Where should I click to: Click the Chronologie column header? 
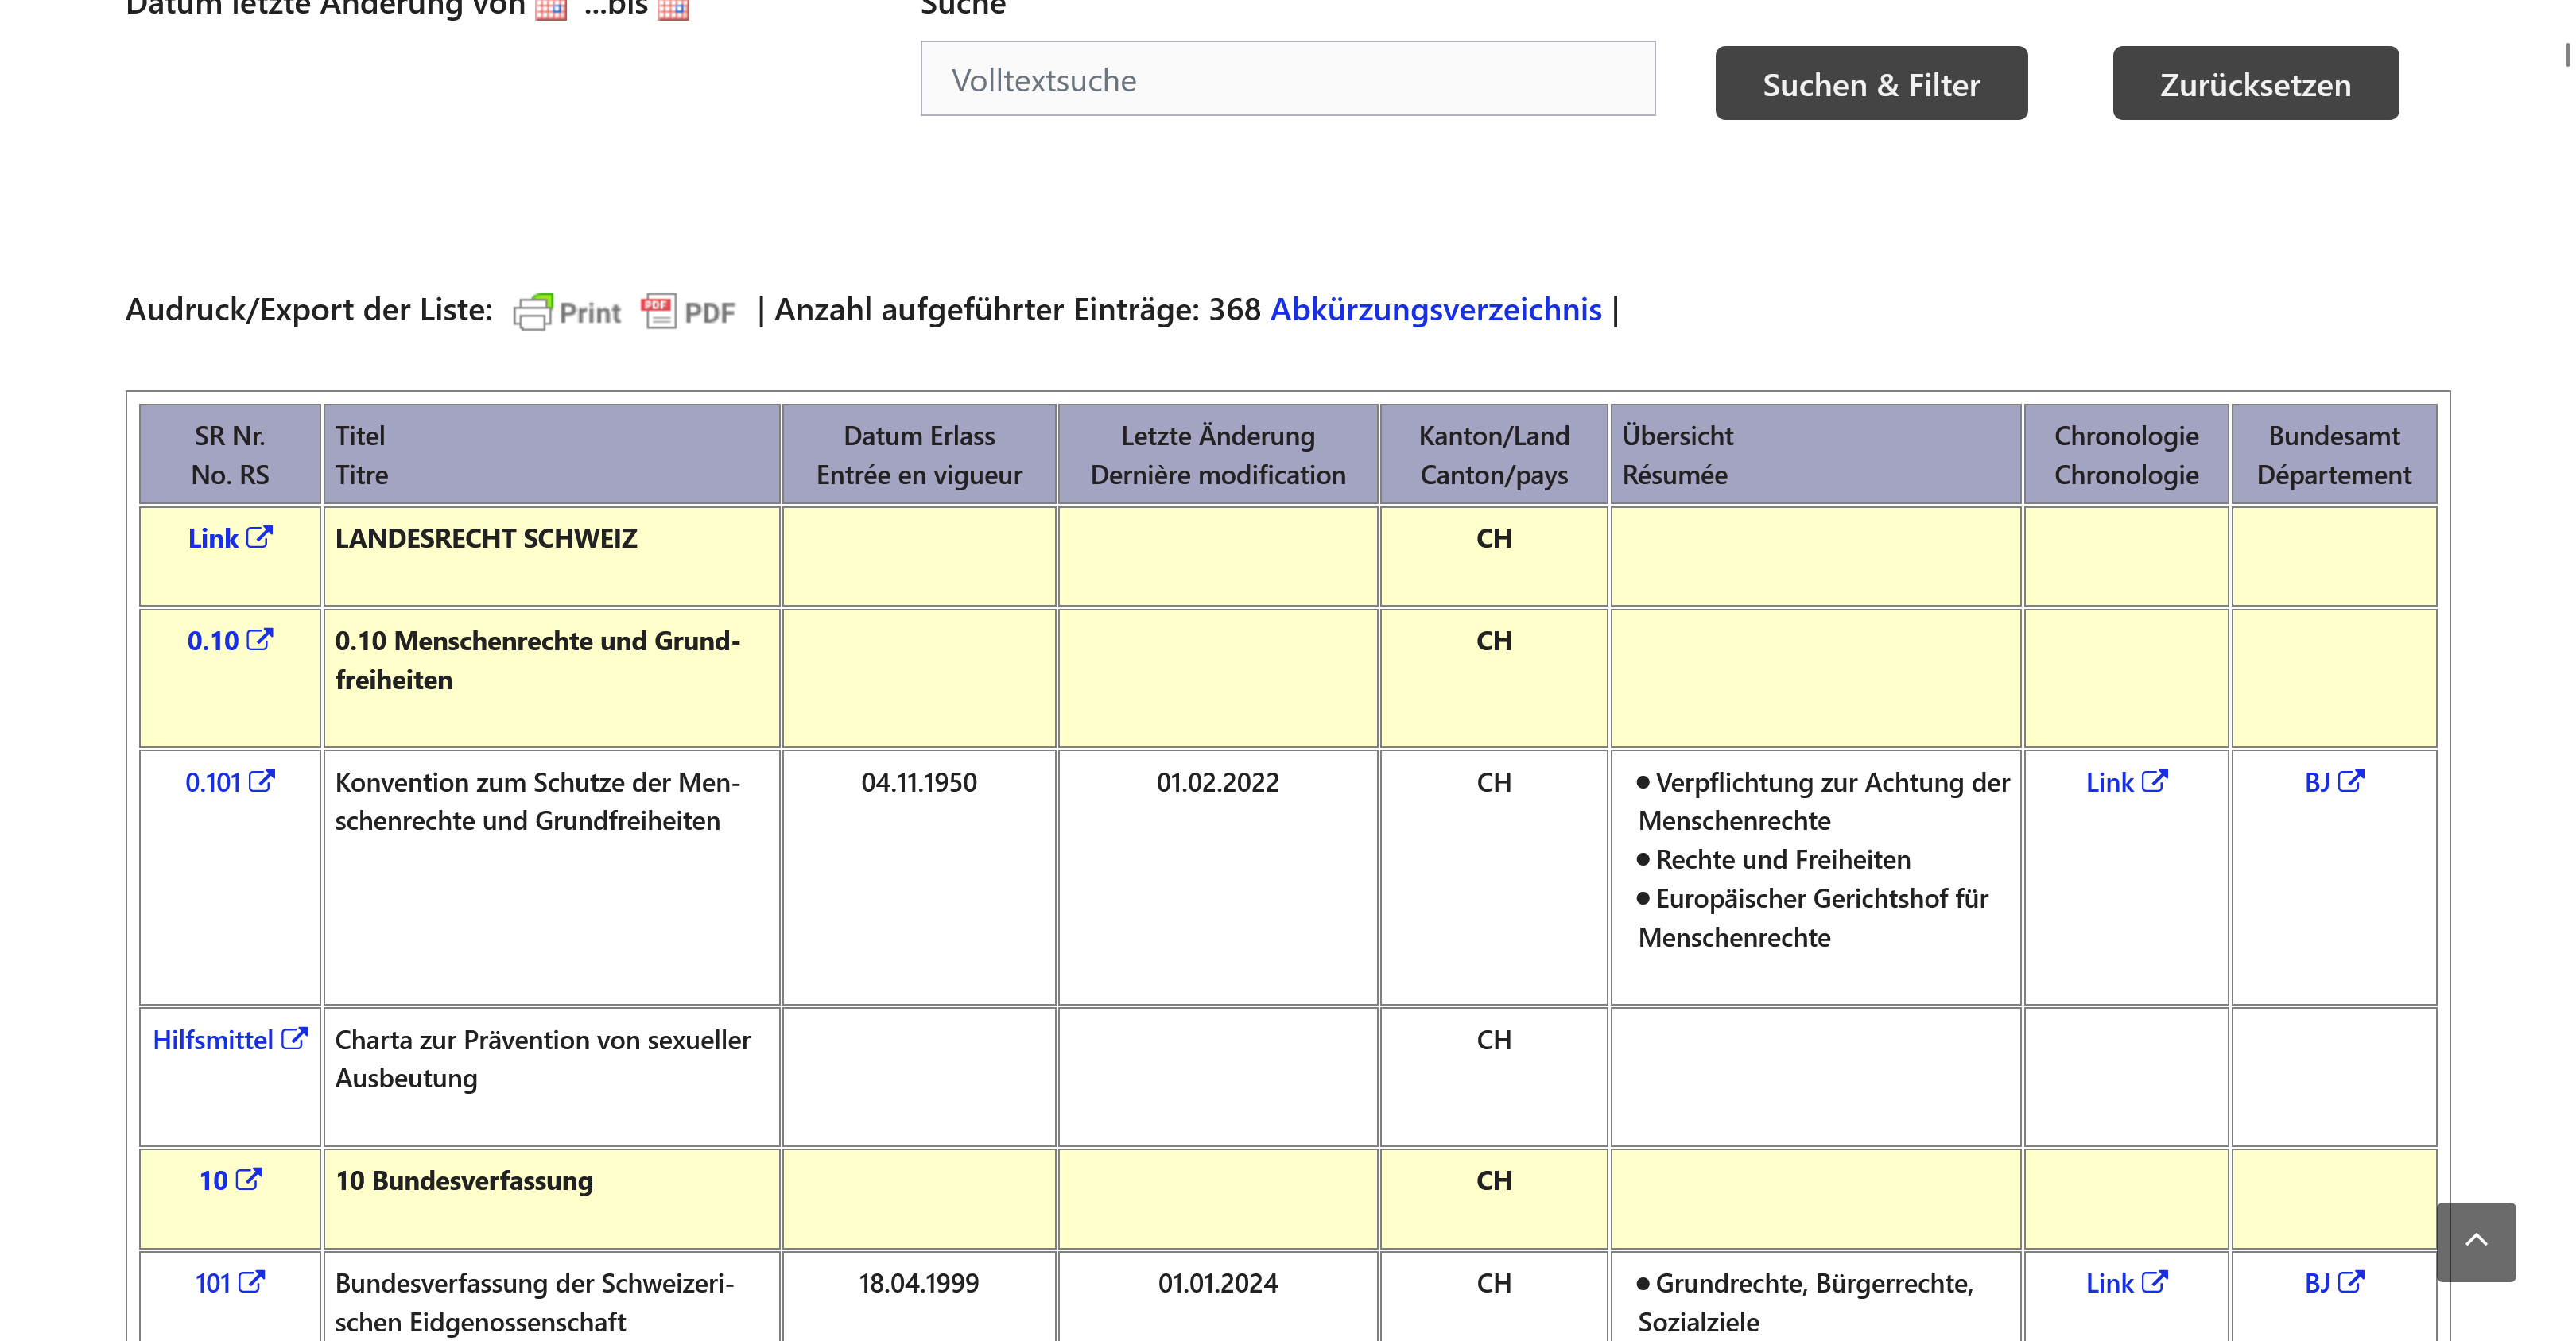pos(2126,455)
